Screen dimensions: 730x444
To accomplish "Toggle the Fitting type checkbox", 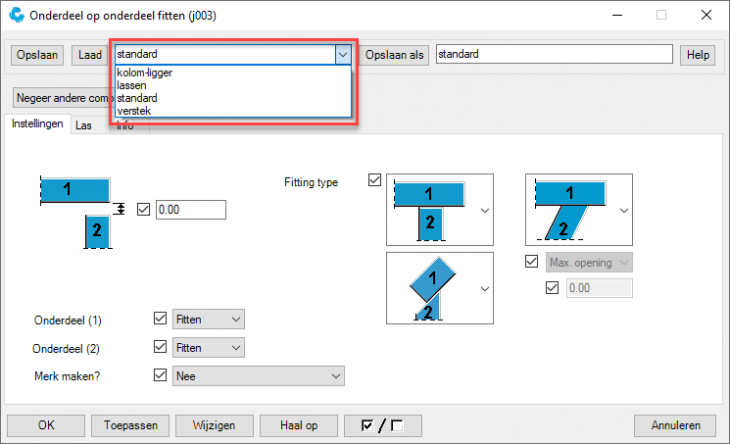I will pos(375,181).
